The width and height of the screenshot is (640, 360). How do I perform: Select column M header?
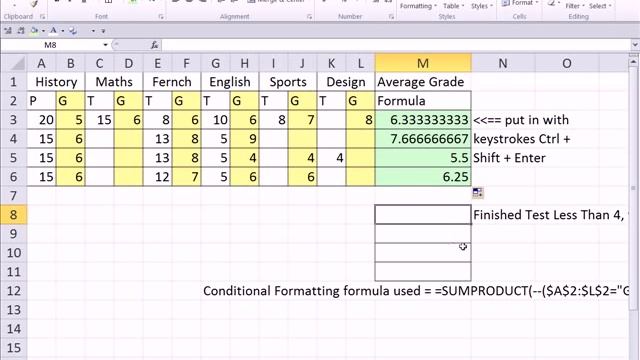tap(423, 63)
